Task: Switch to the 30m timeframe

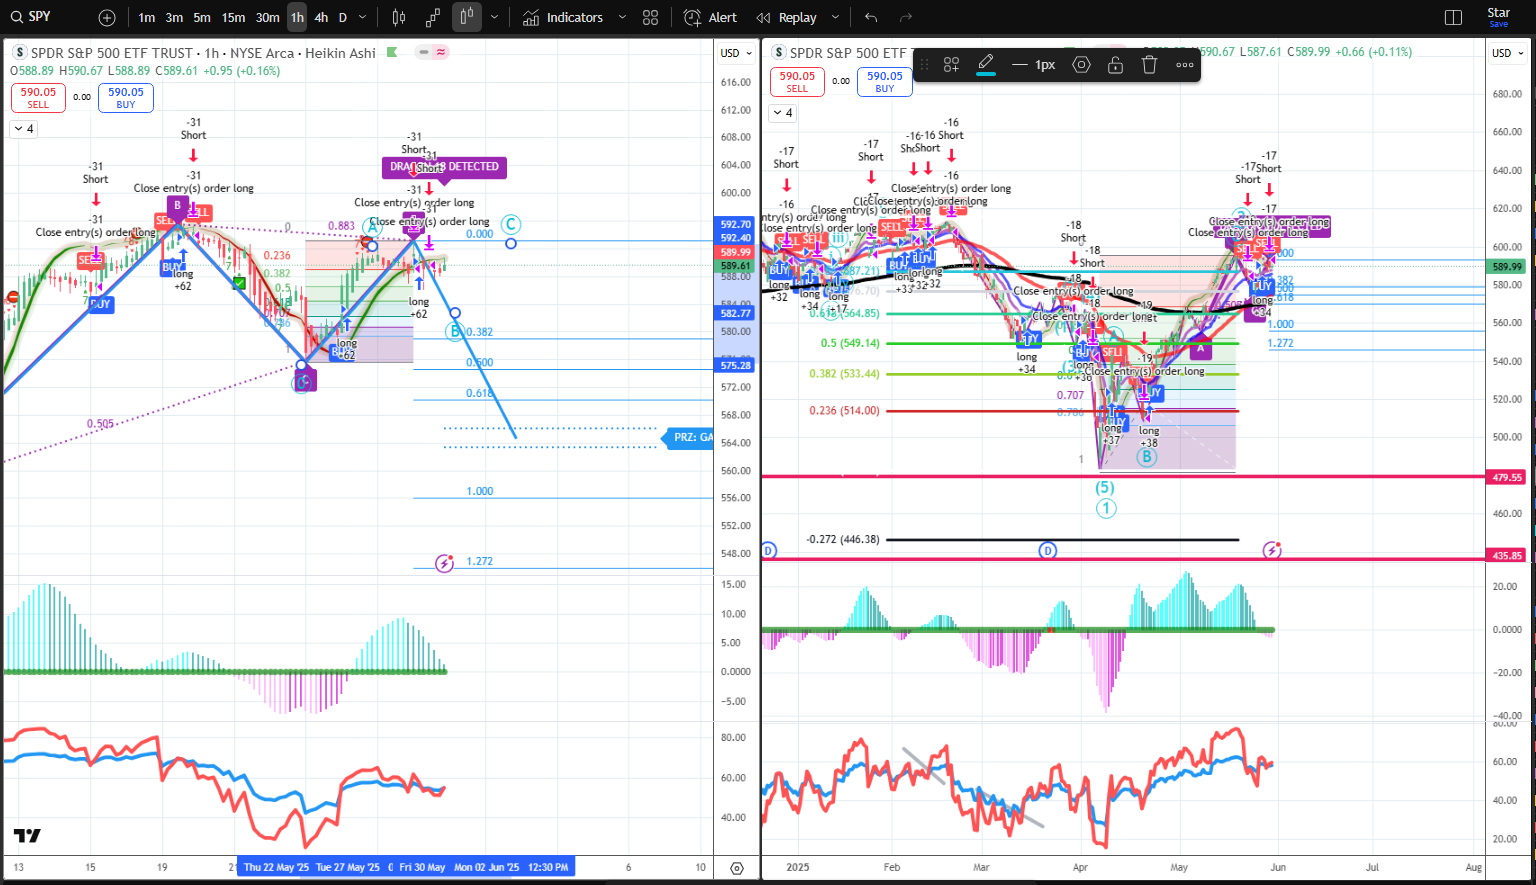Action: click(x=267, y=18)
